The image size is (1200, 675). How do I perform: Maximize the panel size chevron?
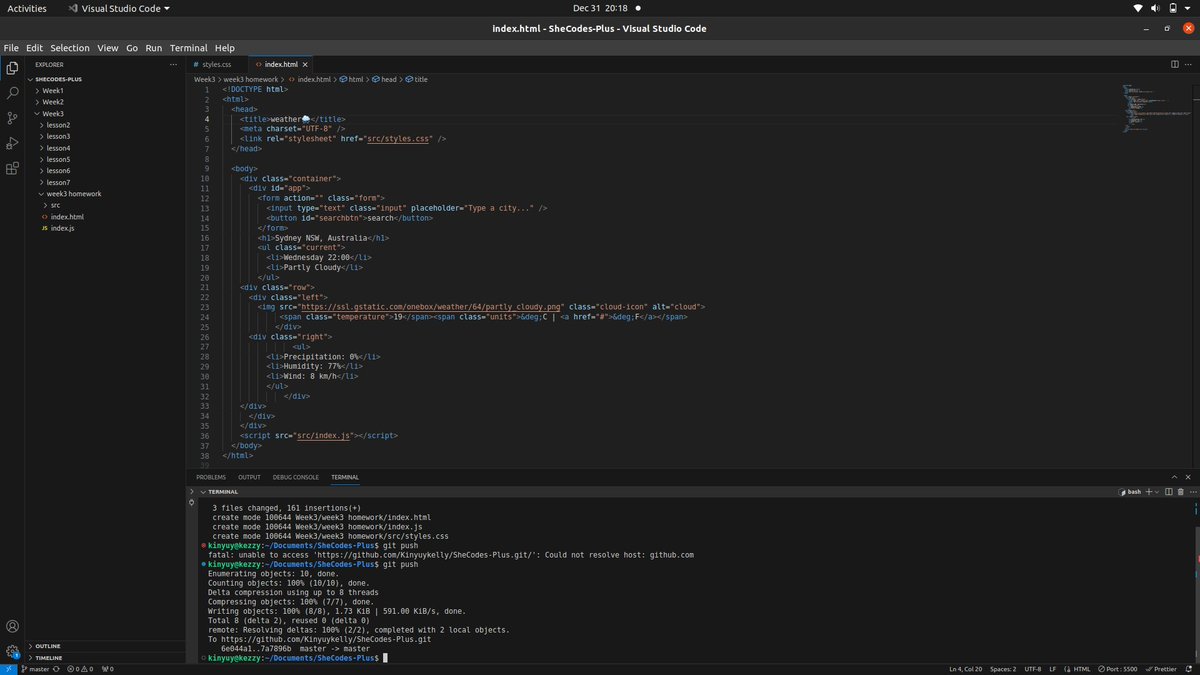[1175, 477]
